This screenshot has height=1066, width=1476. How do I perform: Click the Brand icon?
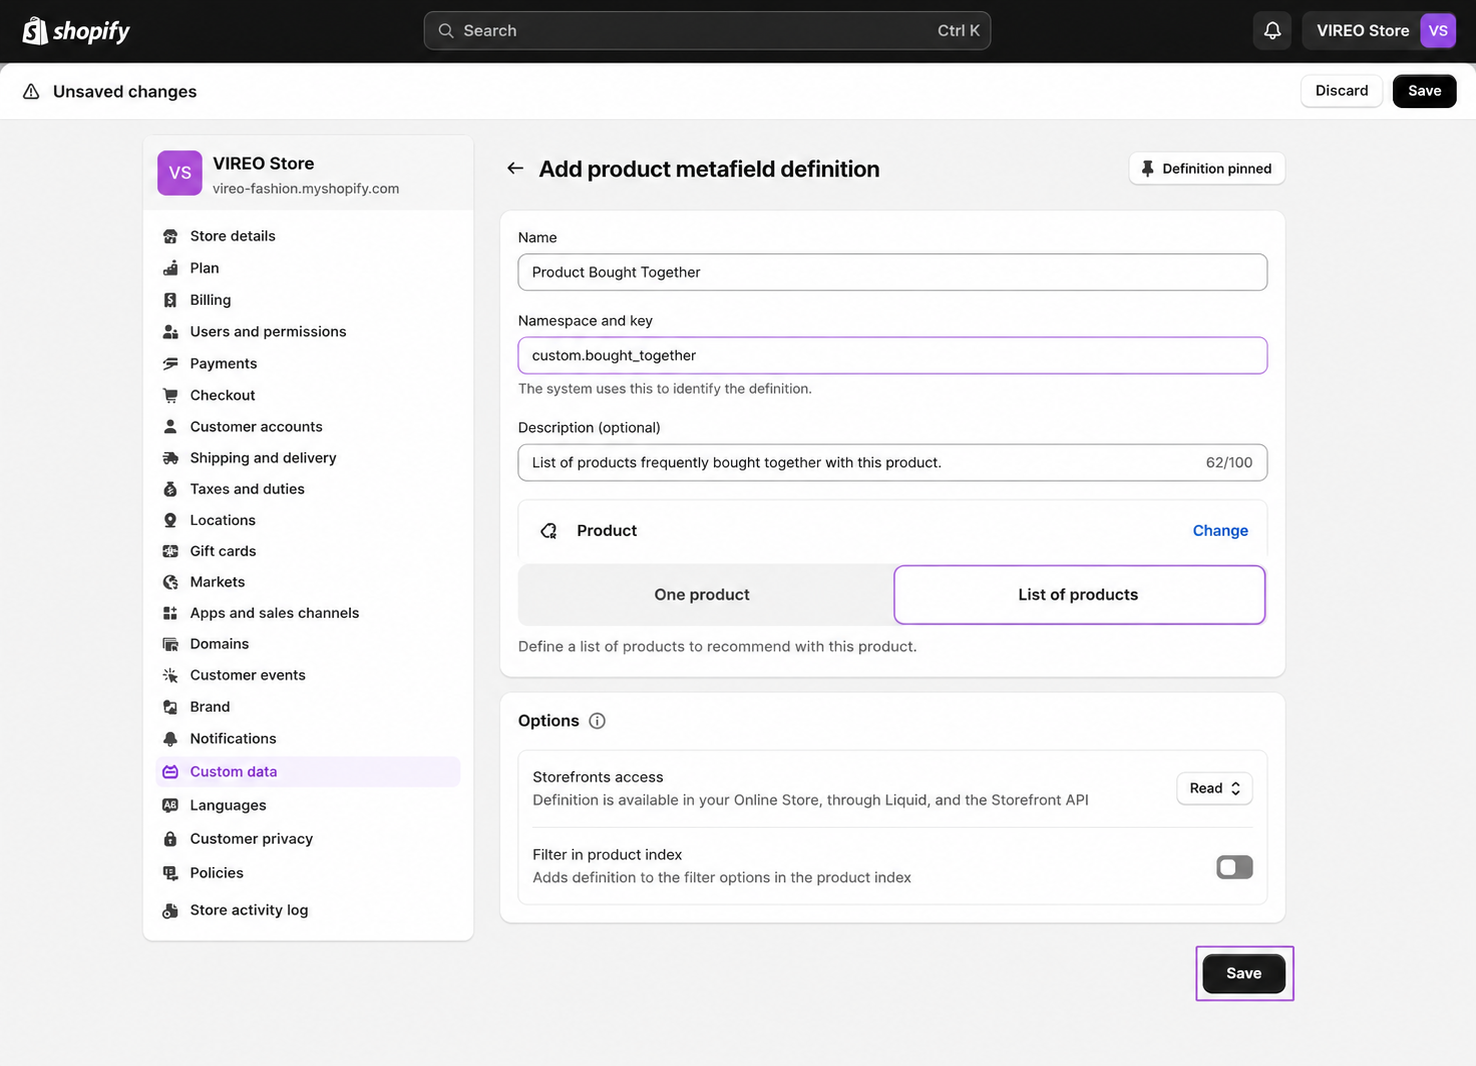pos(170,707)
